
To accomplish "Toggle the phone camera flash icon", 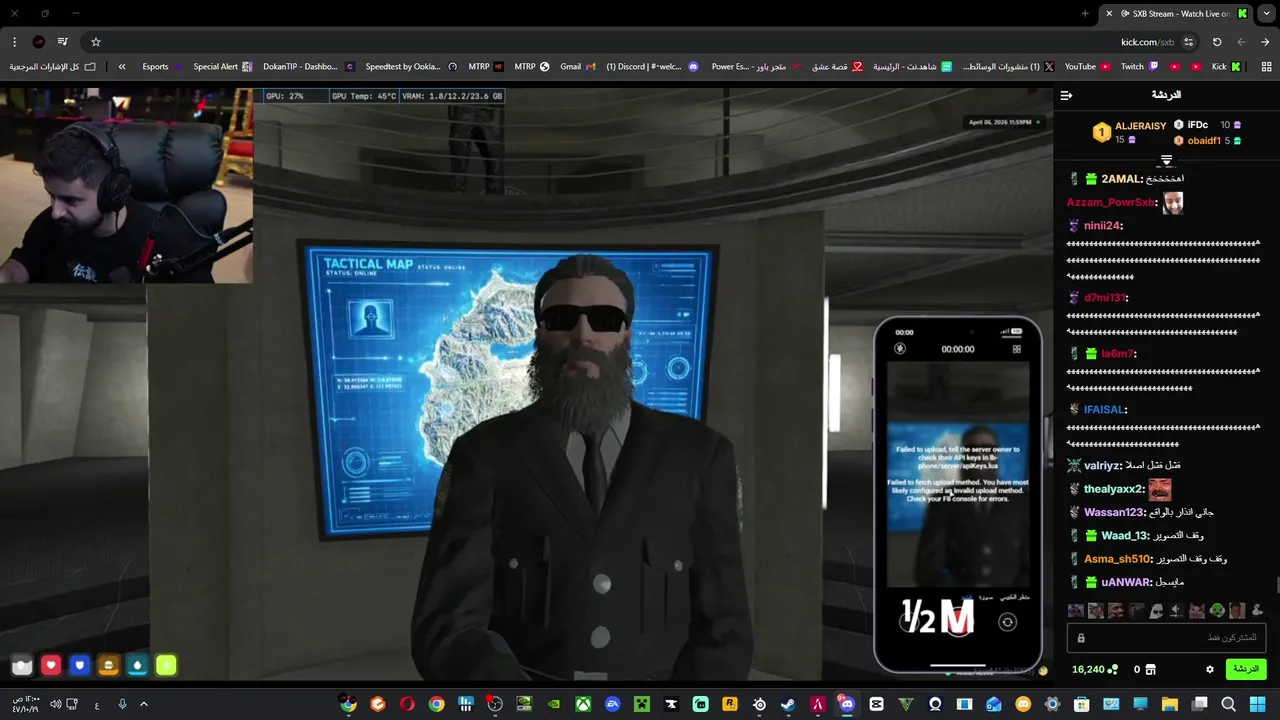I will point(900,349).
